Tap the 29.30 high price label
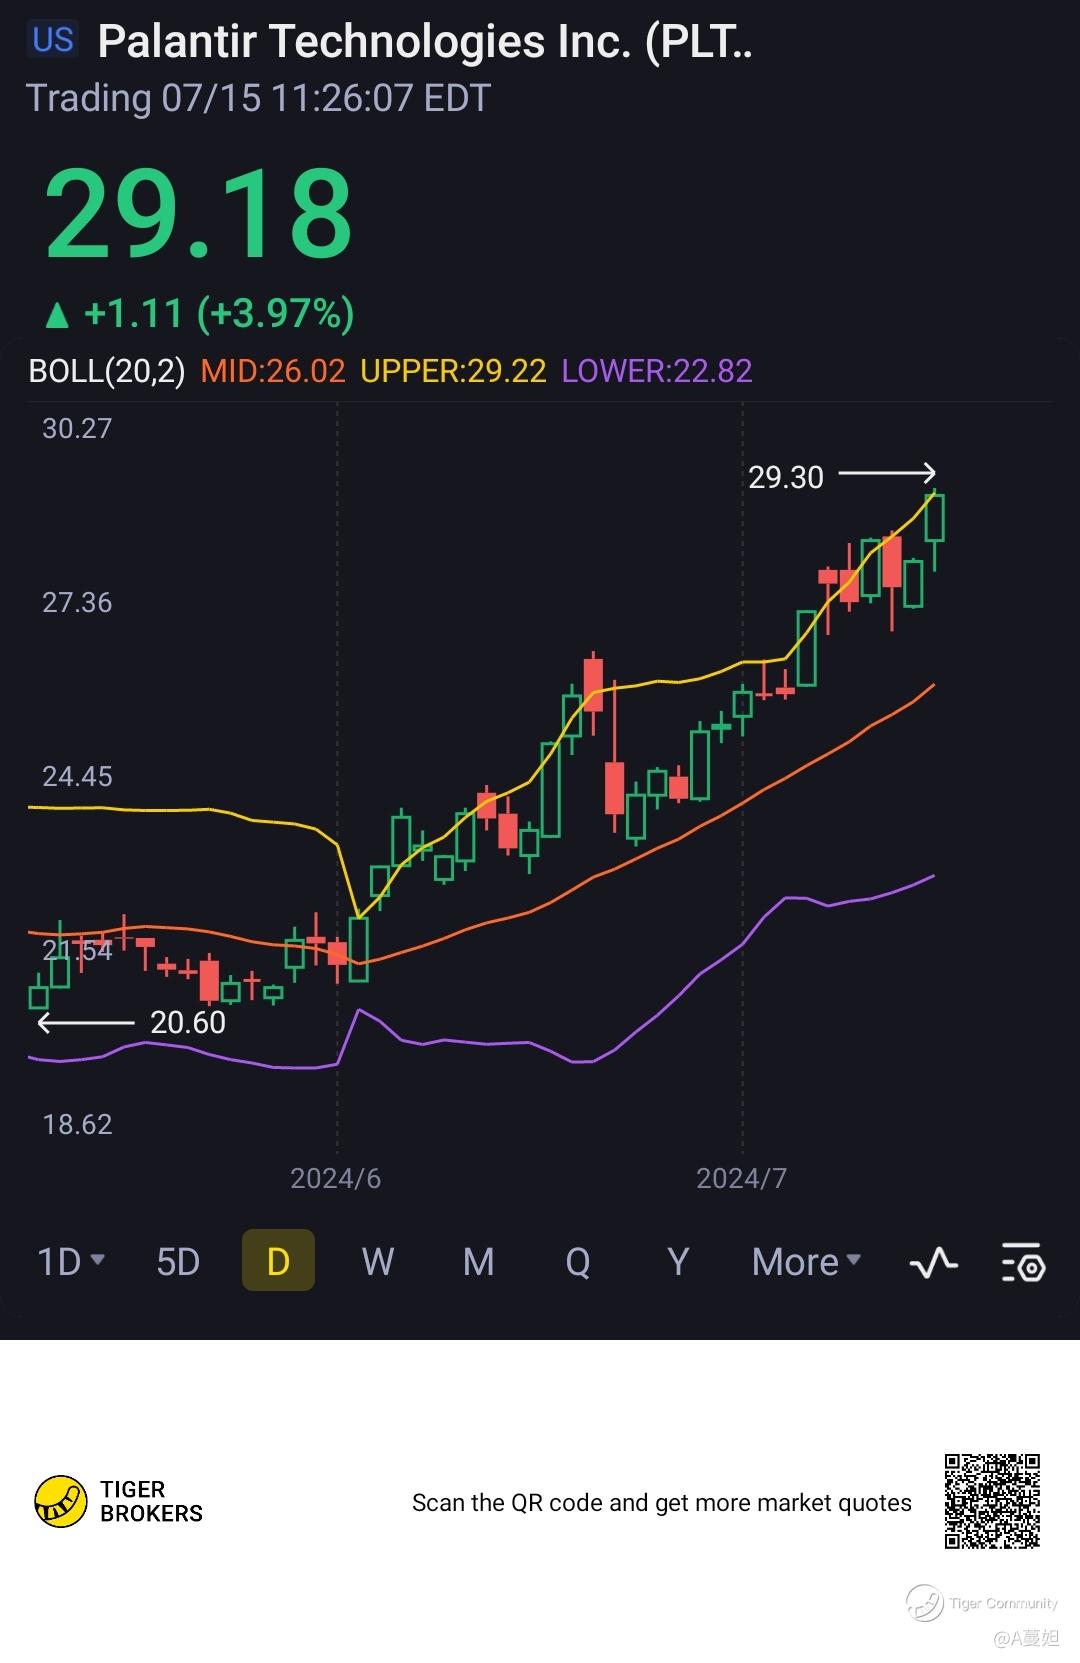 (786, 478)
